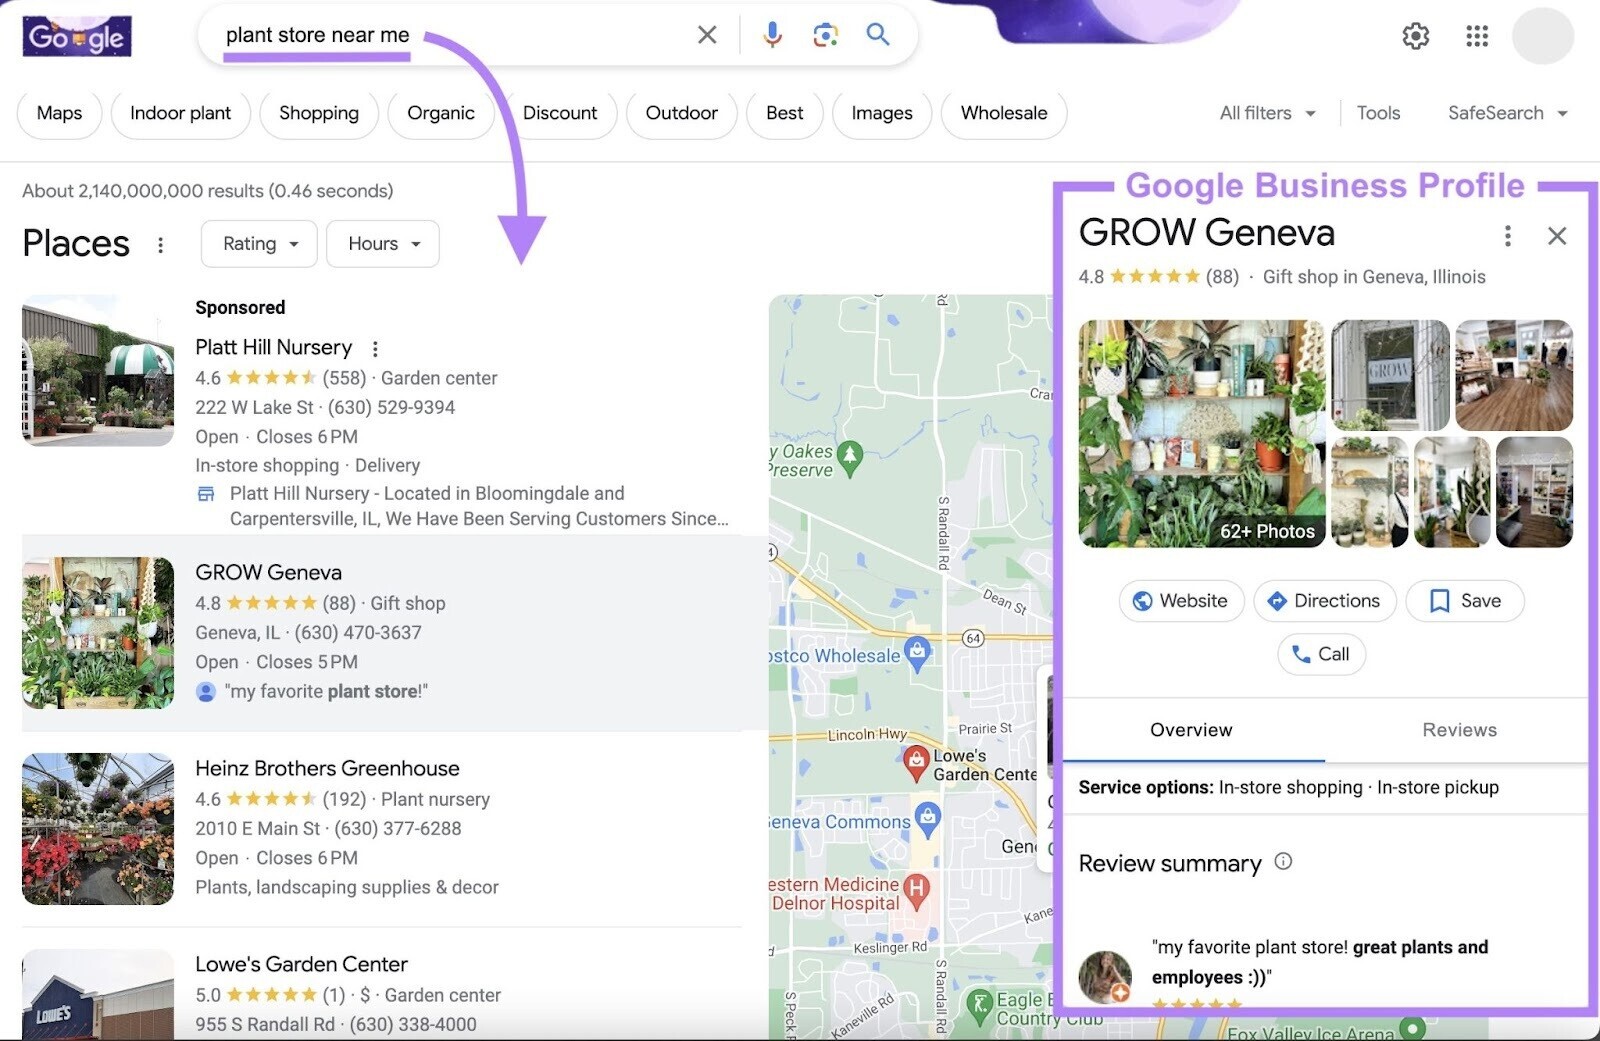Viewport: 1600px width, 1041px height.
Task: Open GROW Geneva profile options menu
Action: [1507, 236]
